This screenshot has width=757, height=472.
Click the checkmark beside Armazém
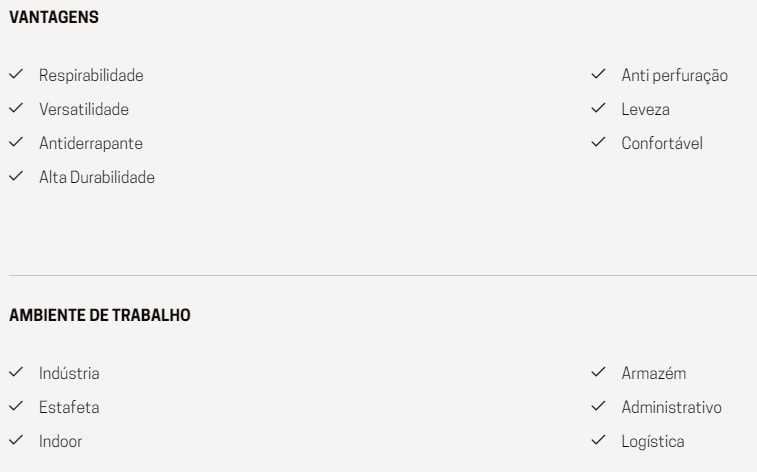pos(598,372)
